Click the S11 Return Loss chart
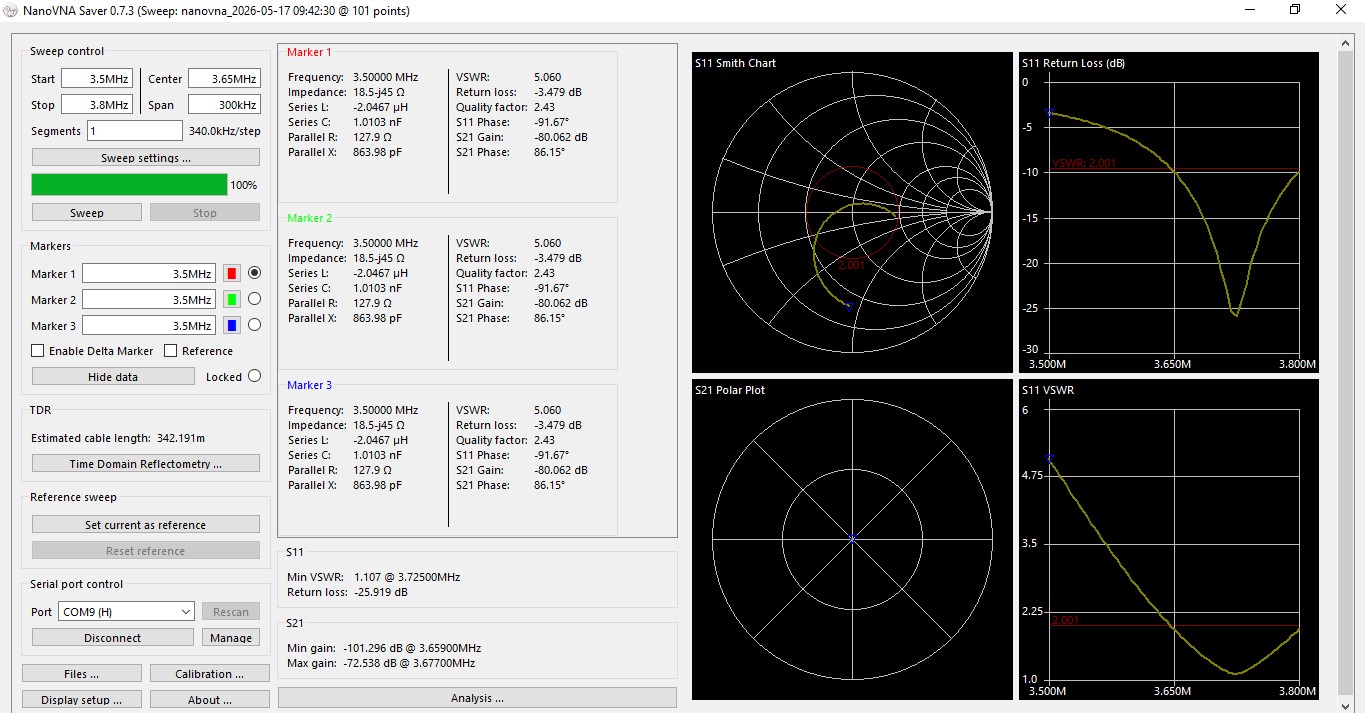 [x=1169, y=212]
